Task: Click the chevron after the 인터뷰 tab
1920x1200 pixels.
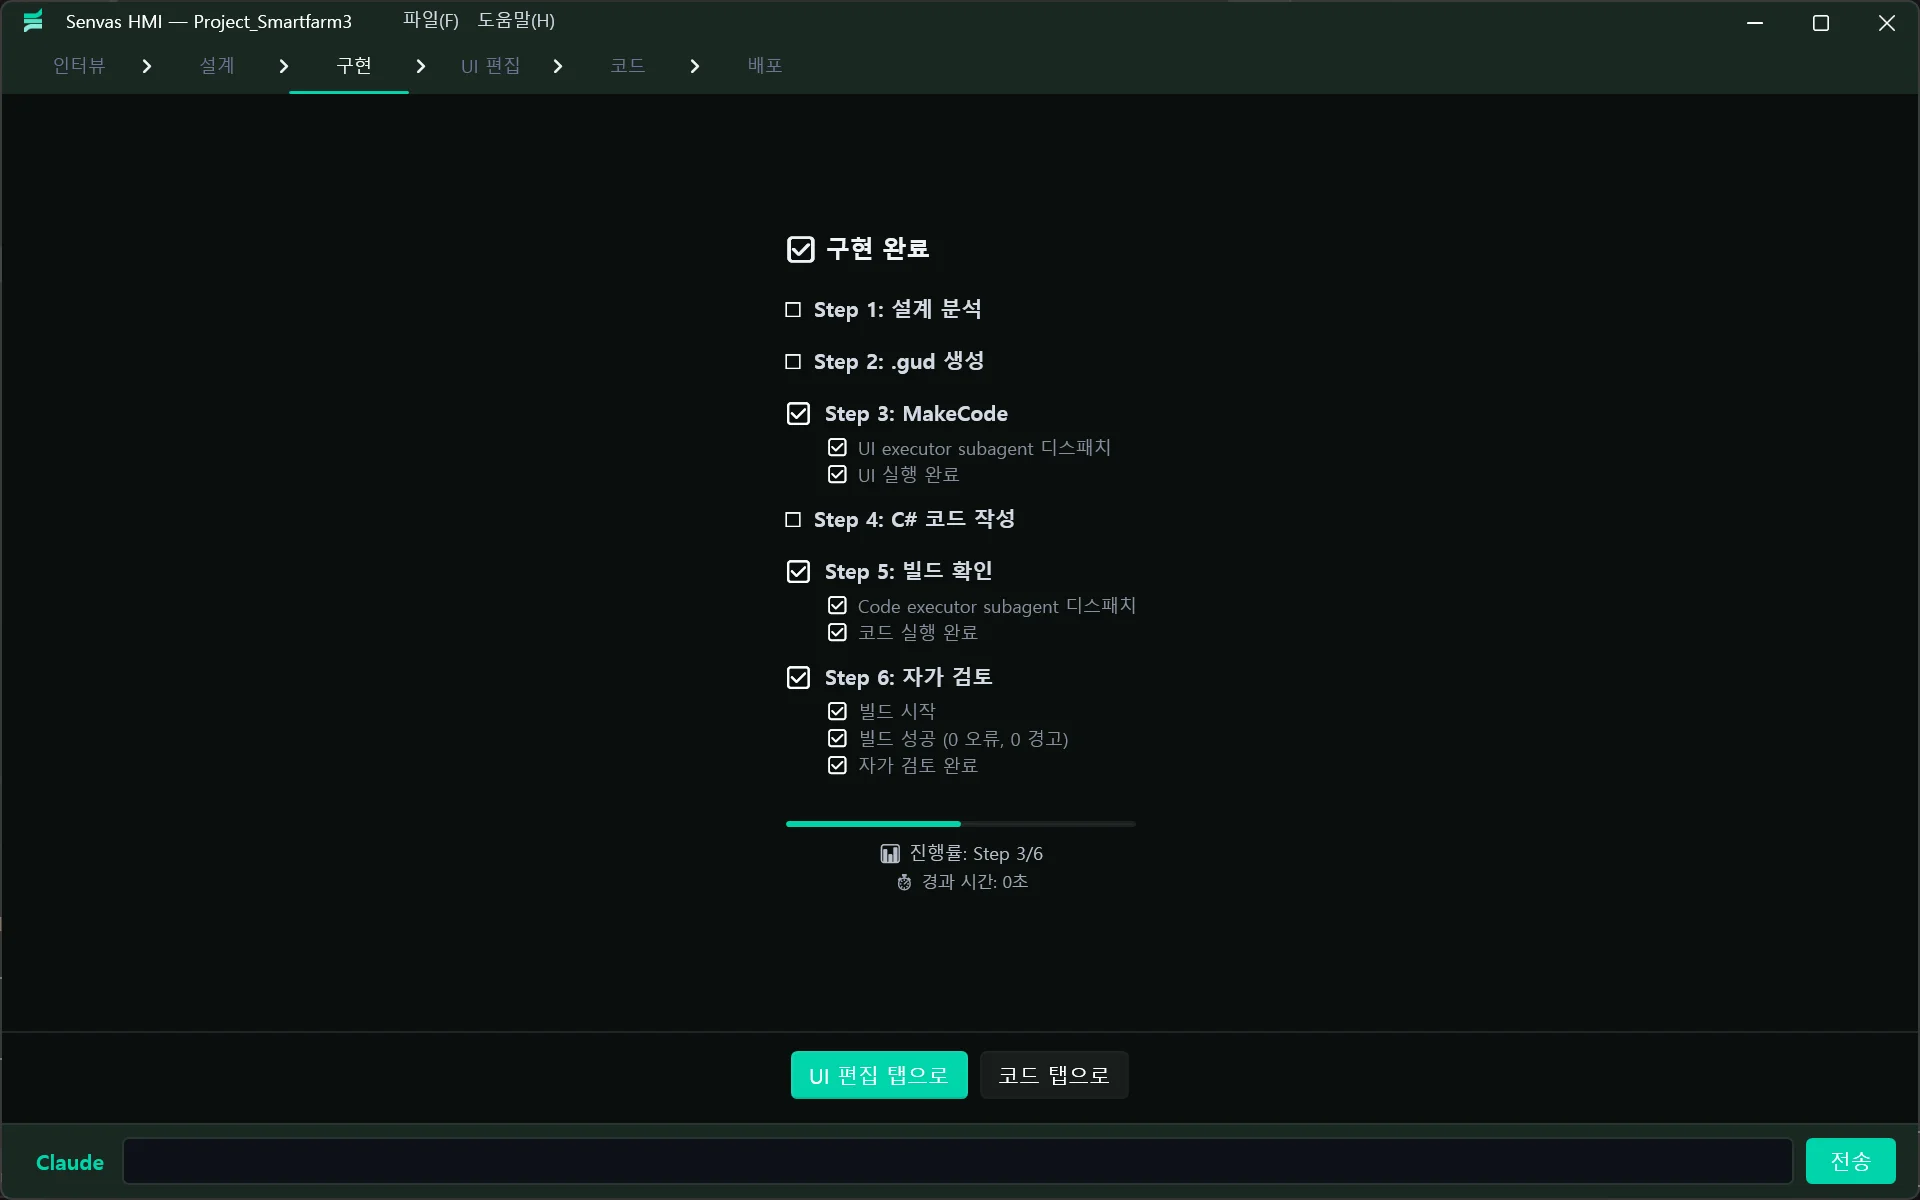Action: coord(147,66)
